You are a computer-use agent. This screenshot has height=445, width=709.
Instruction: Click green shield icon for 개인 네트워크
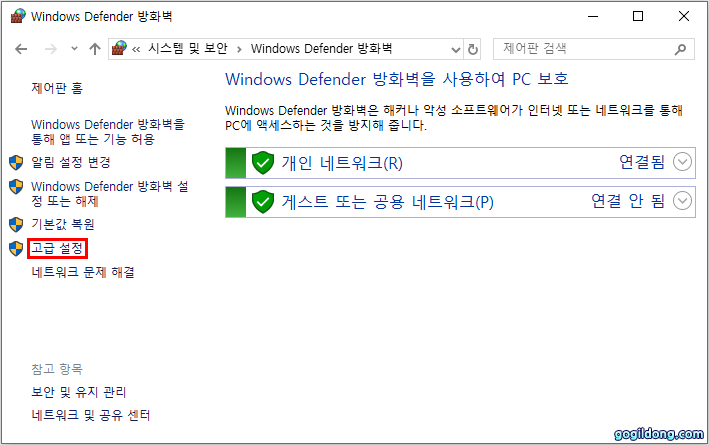pyautogui.click(x=263, y=163)
